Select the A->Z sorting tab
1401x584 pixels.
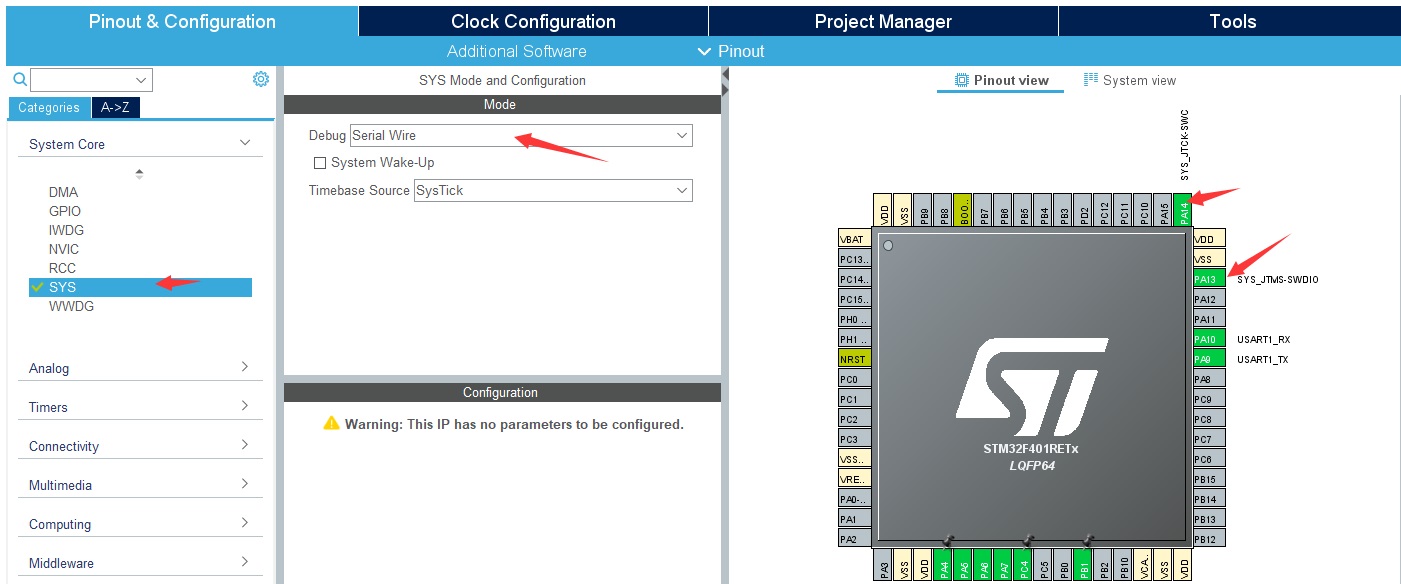tap(116, 108)
